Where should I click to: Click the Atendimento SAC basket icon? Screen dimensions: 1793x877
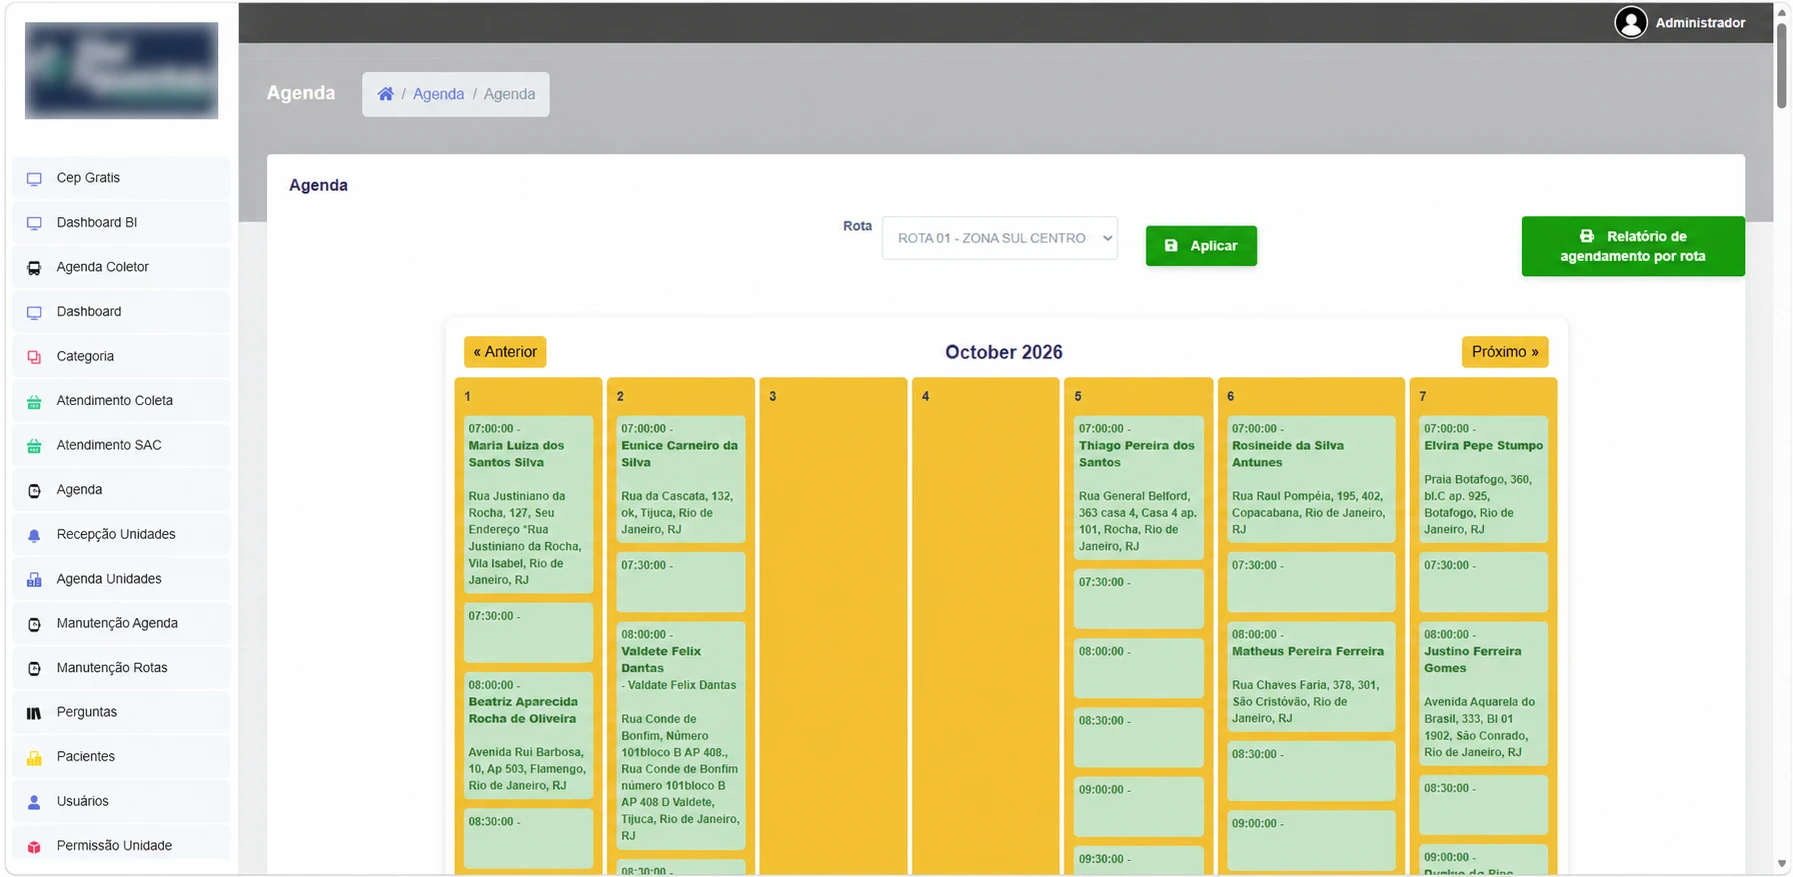(34, 446)
